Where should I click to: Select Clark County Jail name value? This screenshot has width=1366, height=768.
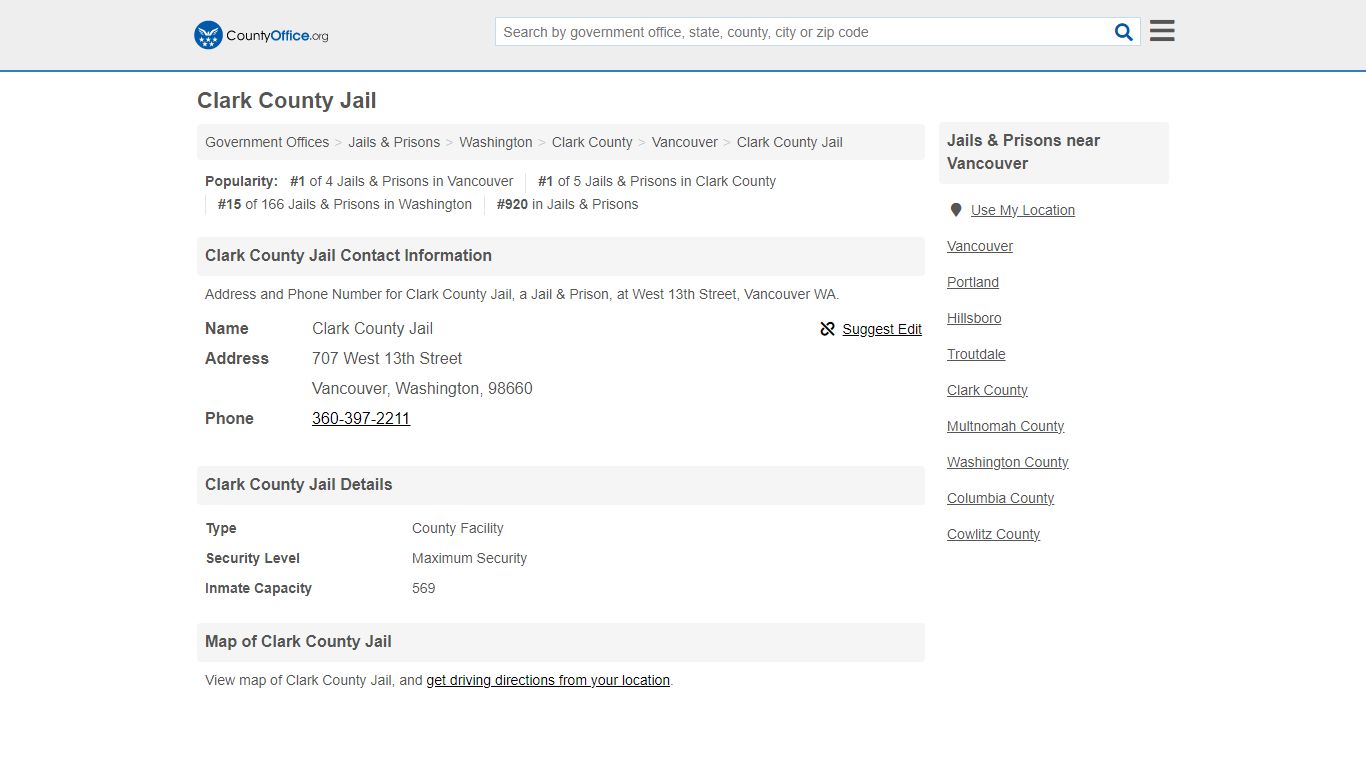tap(372, 328)
